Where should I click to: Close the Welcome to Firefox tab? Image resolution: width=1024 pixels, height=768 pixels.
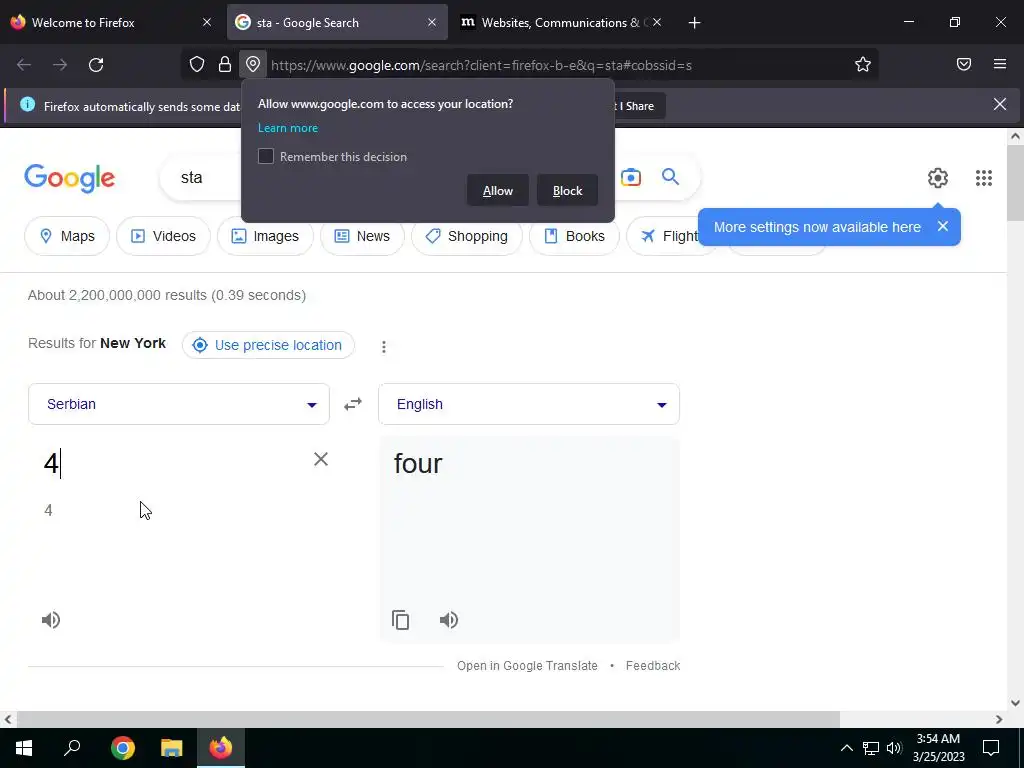(207, 23)
